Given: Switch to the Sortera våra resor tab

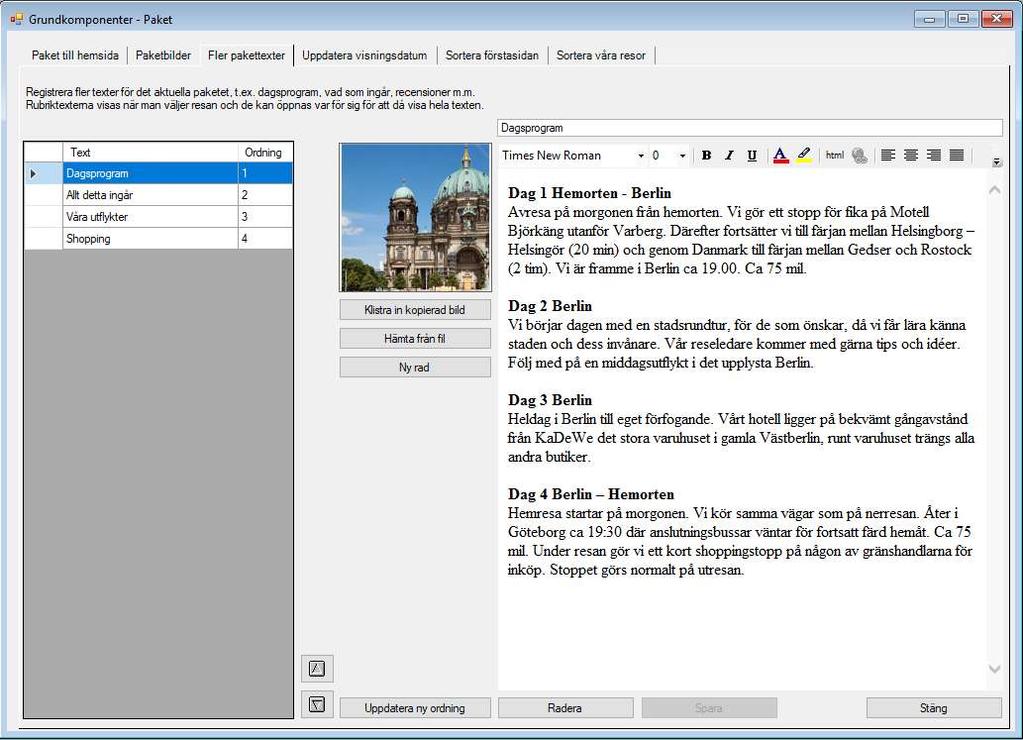Looking at the screenshot, I should pyautogui.click(x=601, y=55).
